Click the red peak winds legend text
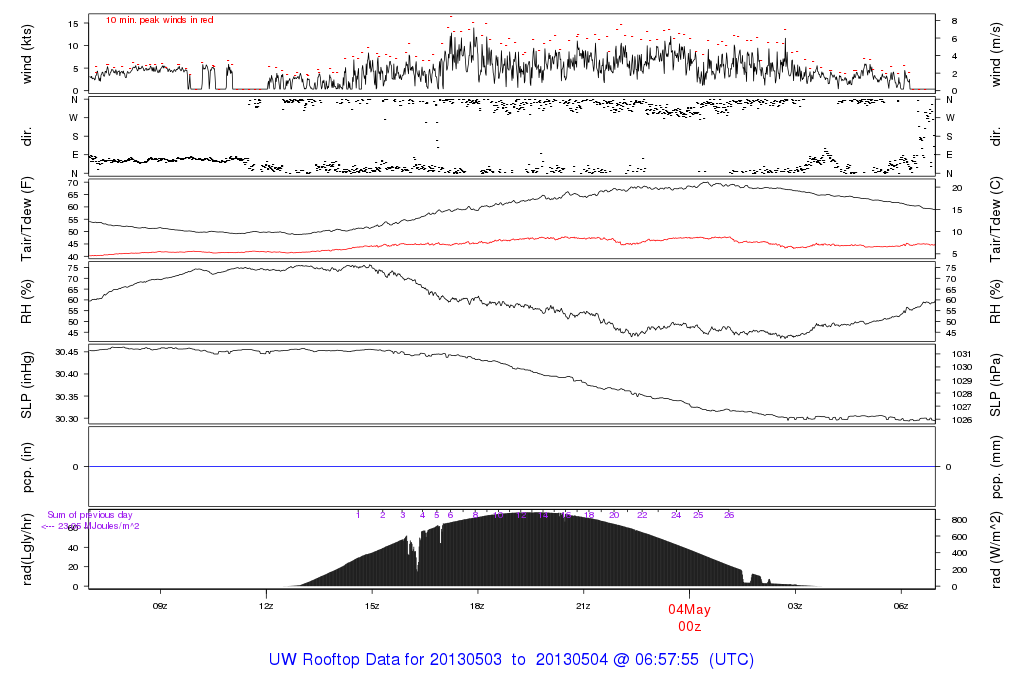 pos(160,20)
